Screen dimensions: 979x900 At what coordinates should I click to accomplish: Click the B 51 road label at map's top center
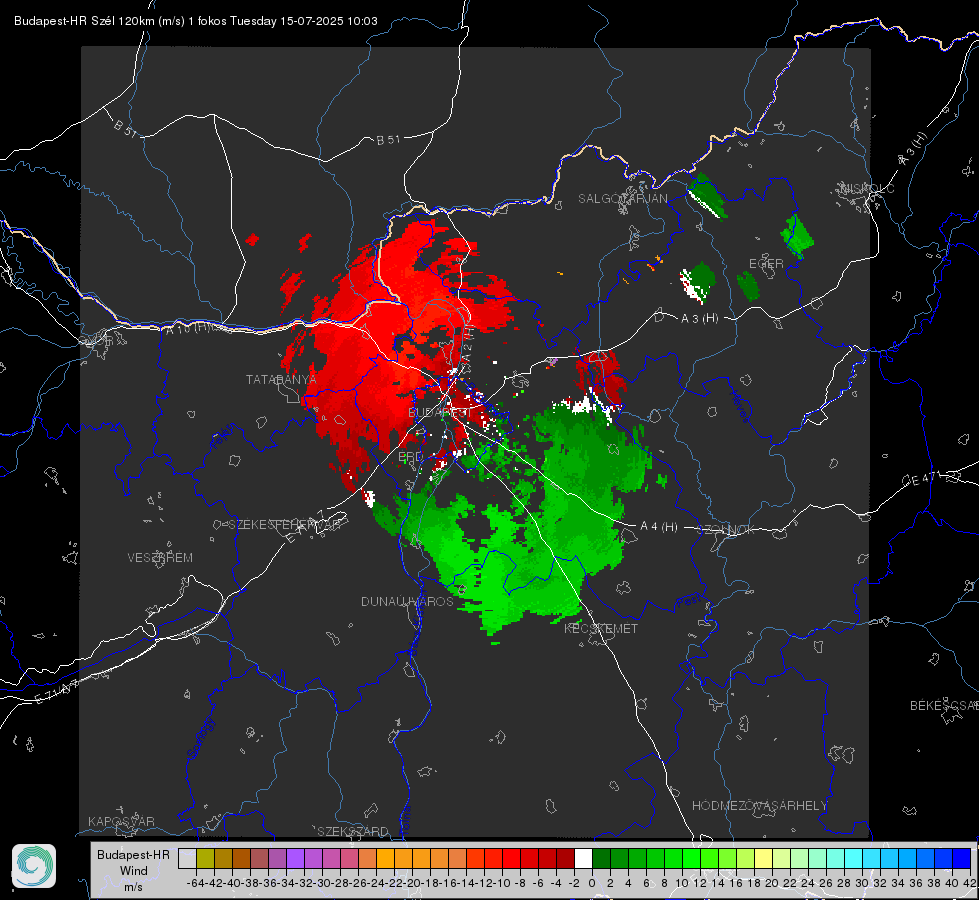(388, 140)
